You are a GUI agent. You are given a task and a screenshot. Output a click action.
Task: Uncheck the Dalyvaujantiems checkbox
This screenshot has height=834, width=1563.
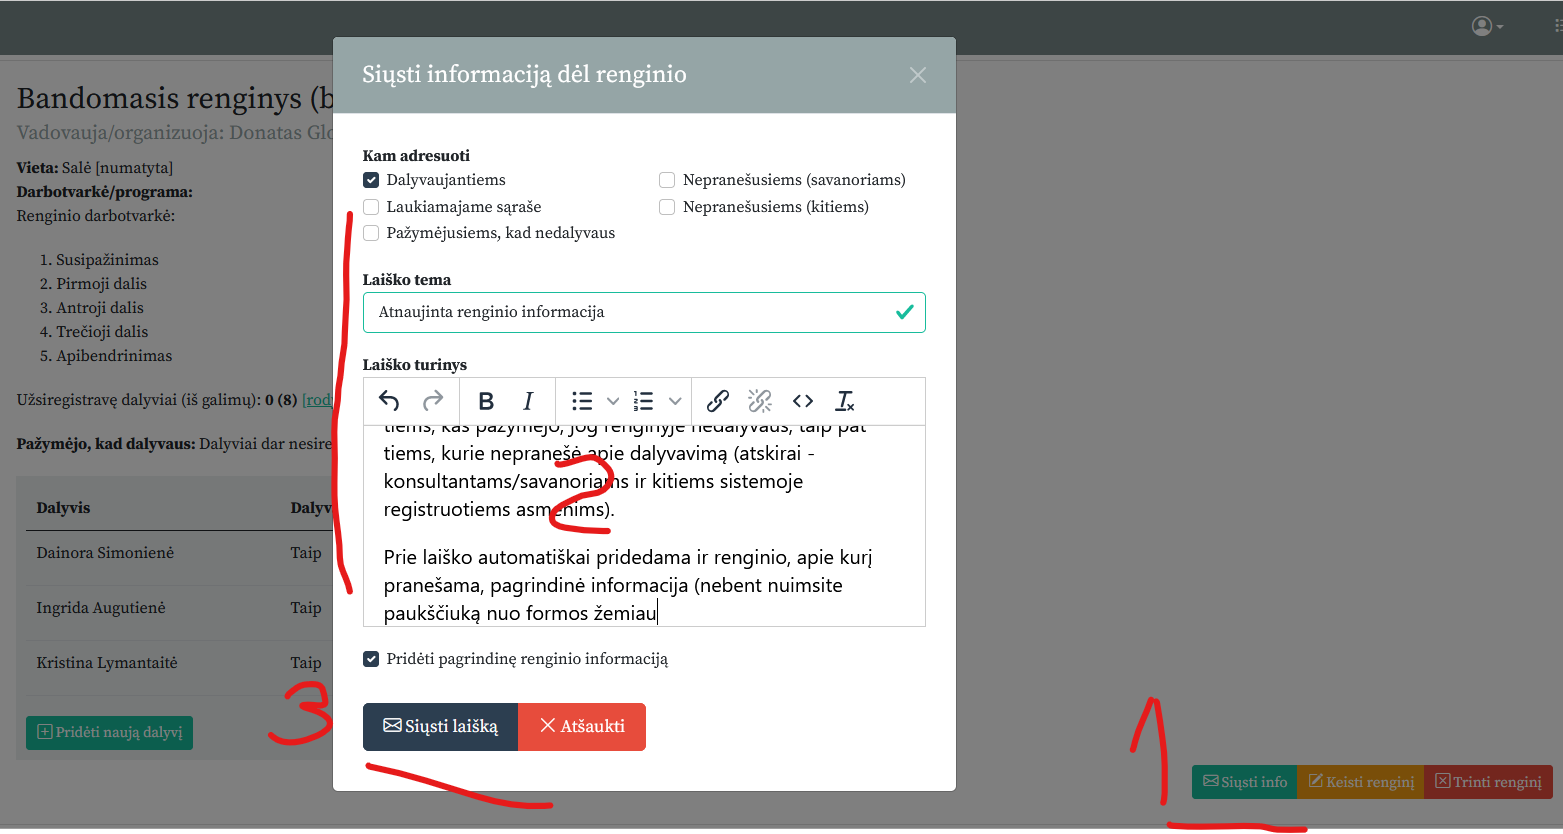[x=371, y=180]
